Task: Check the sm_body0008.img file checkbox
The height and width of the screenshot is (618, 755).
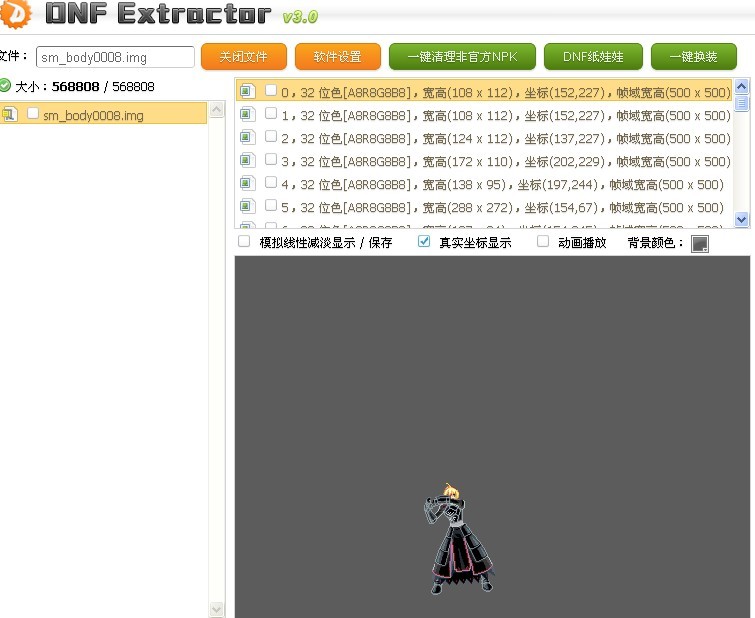Action: pos(33,113)
